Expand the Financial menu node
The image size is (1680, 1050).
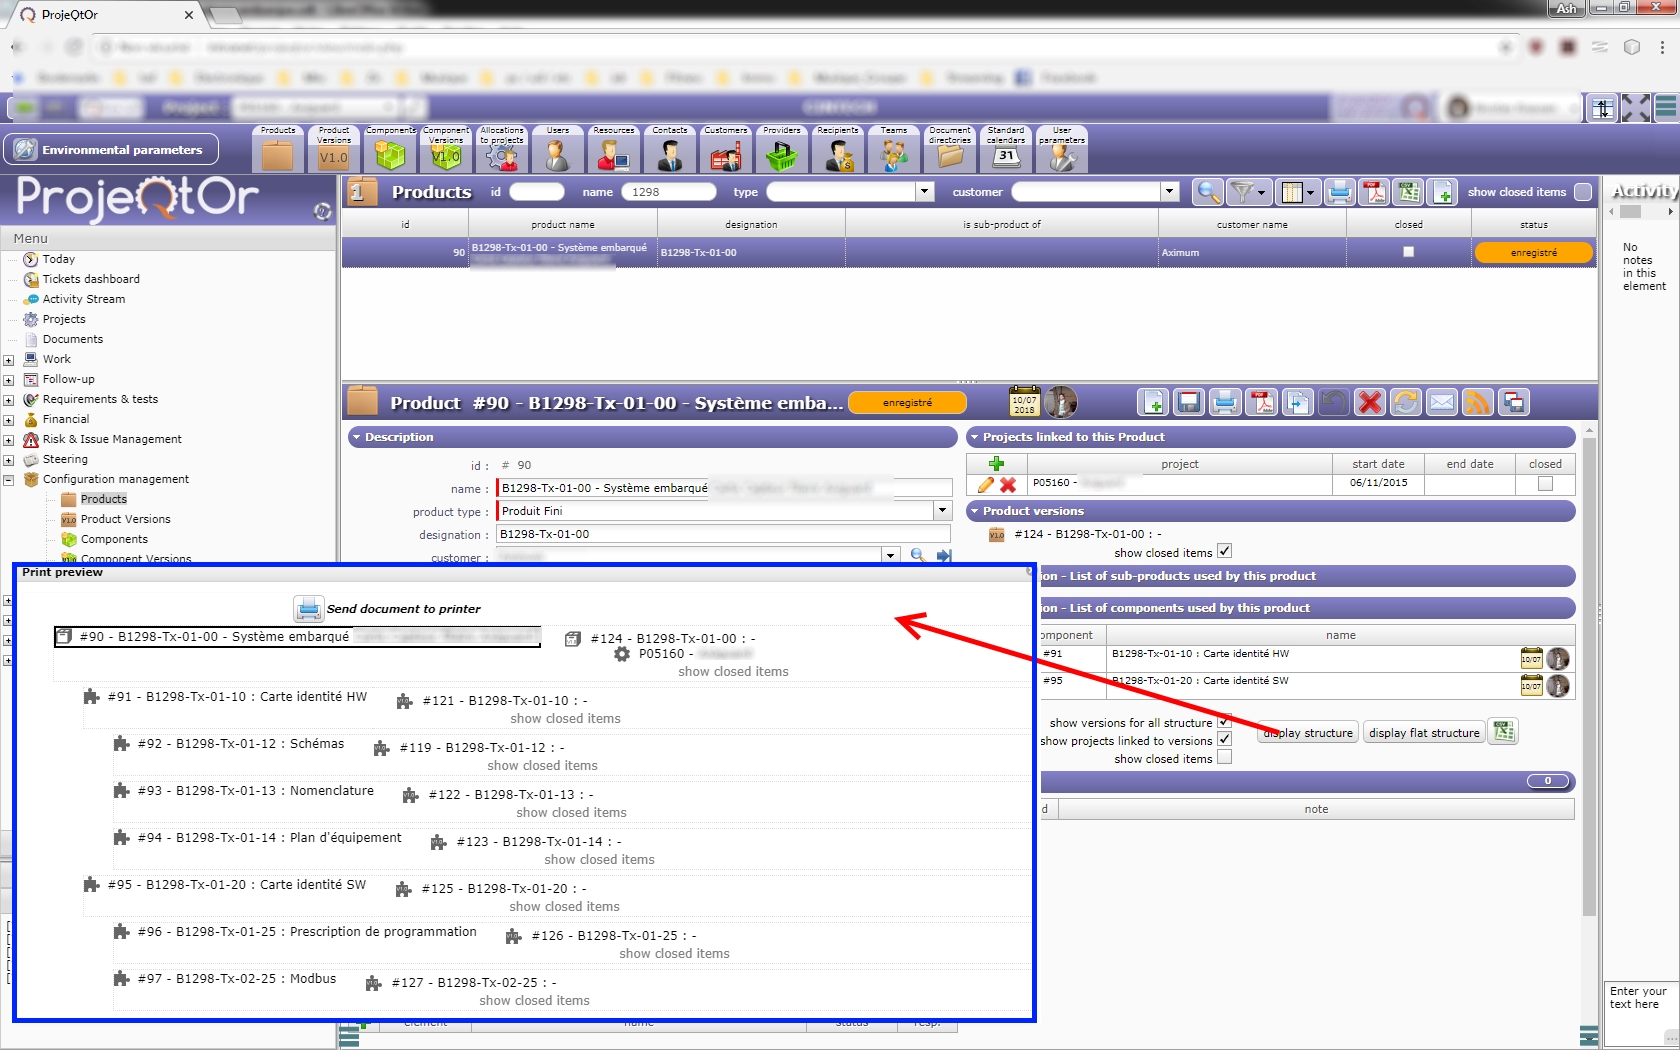tap(8, 420)
